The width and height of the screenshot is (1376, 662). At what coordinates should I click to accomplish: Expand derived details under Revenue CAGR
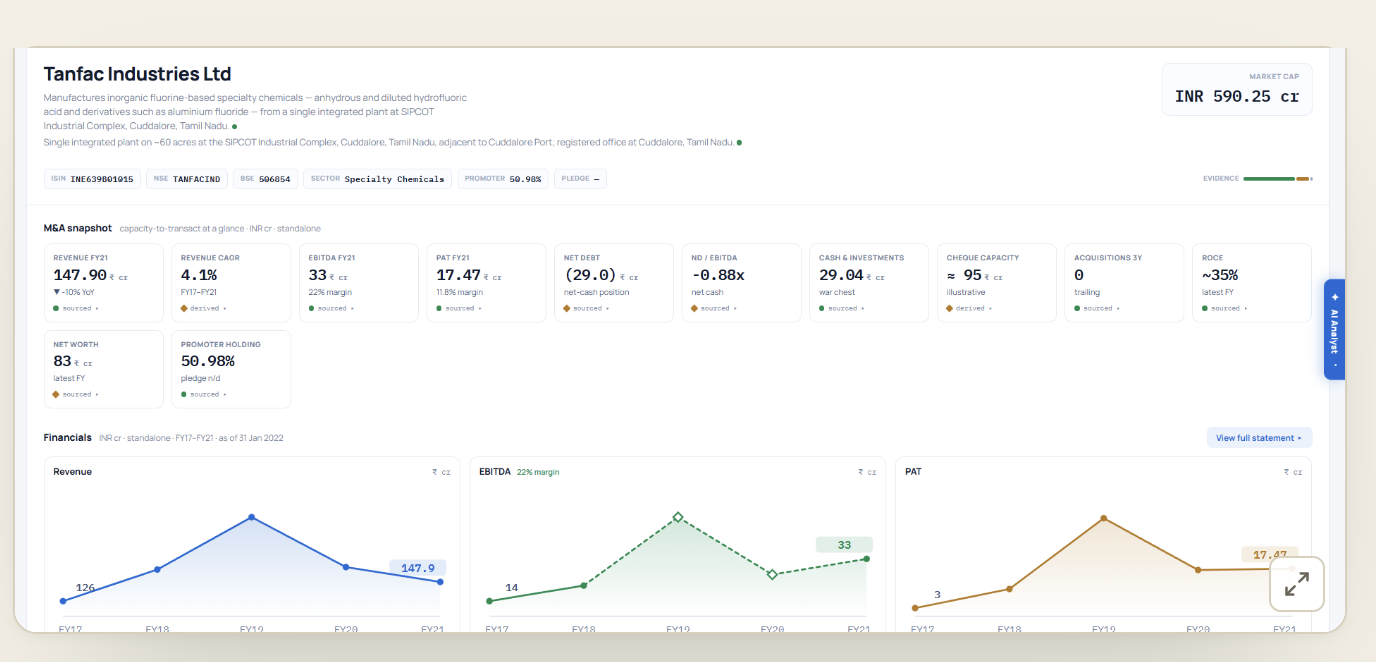coord(204,308)
